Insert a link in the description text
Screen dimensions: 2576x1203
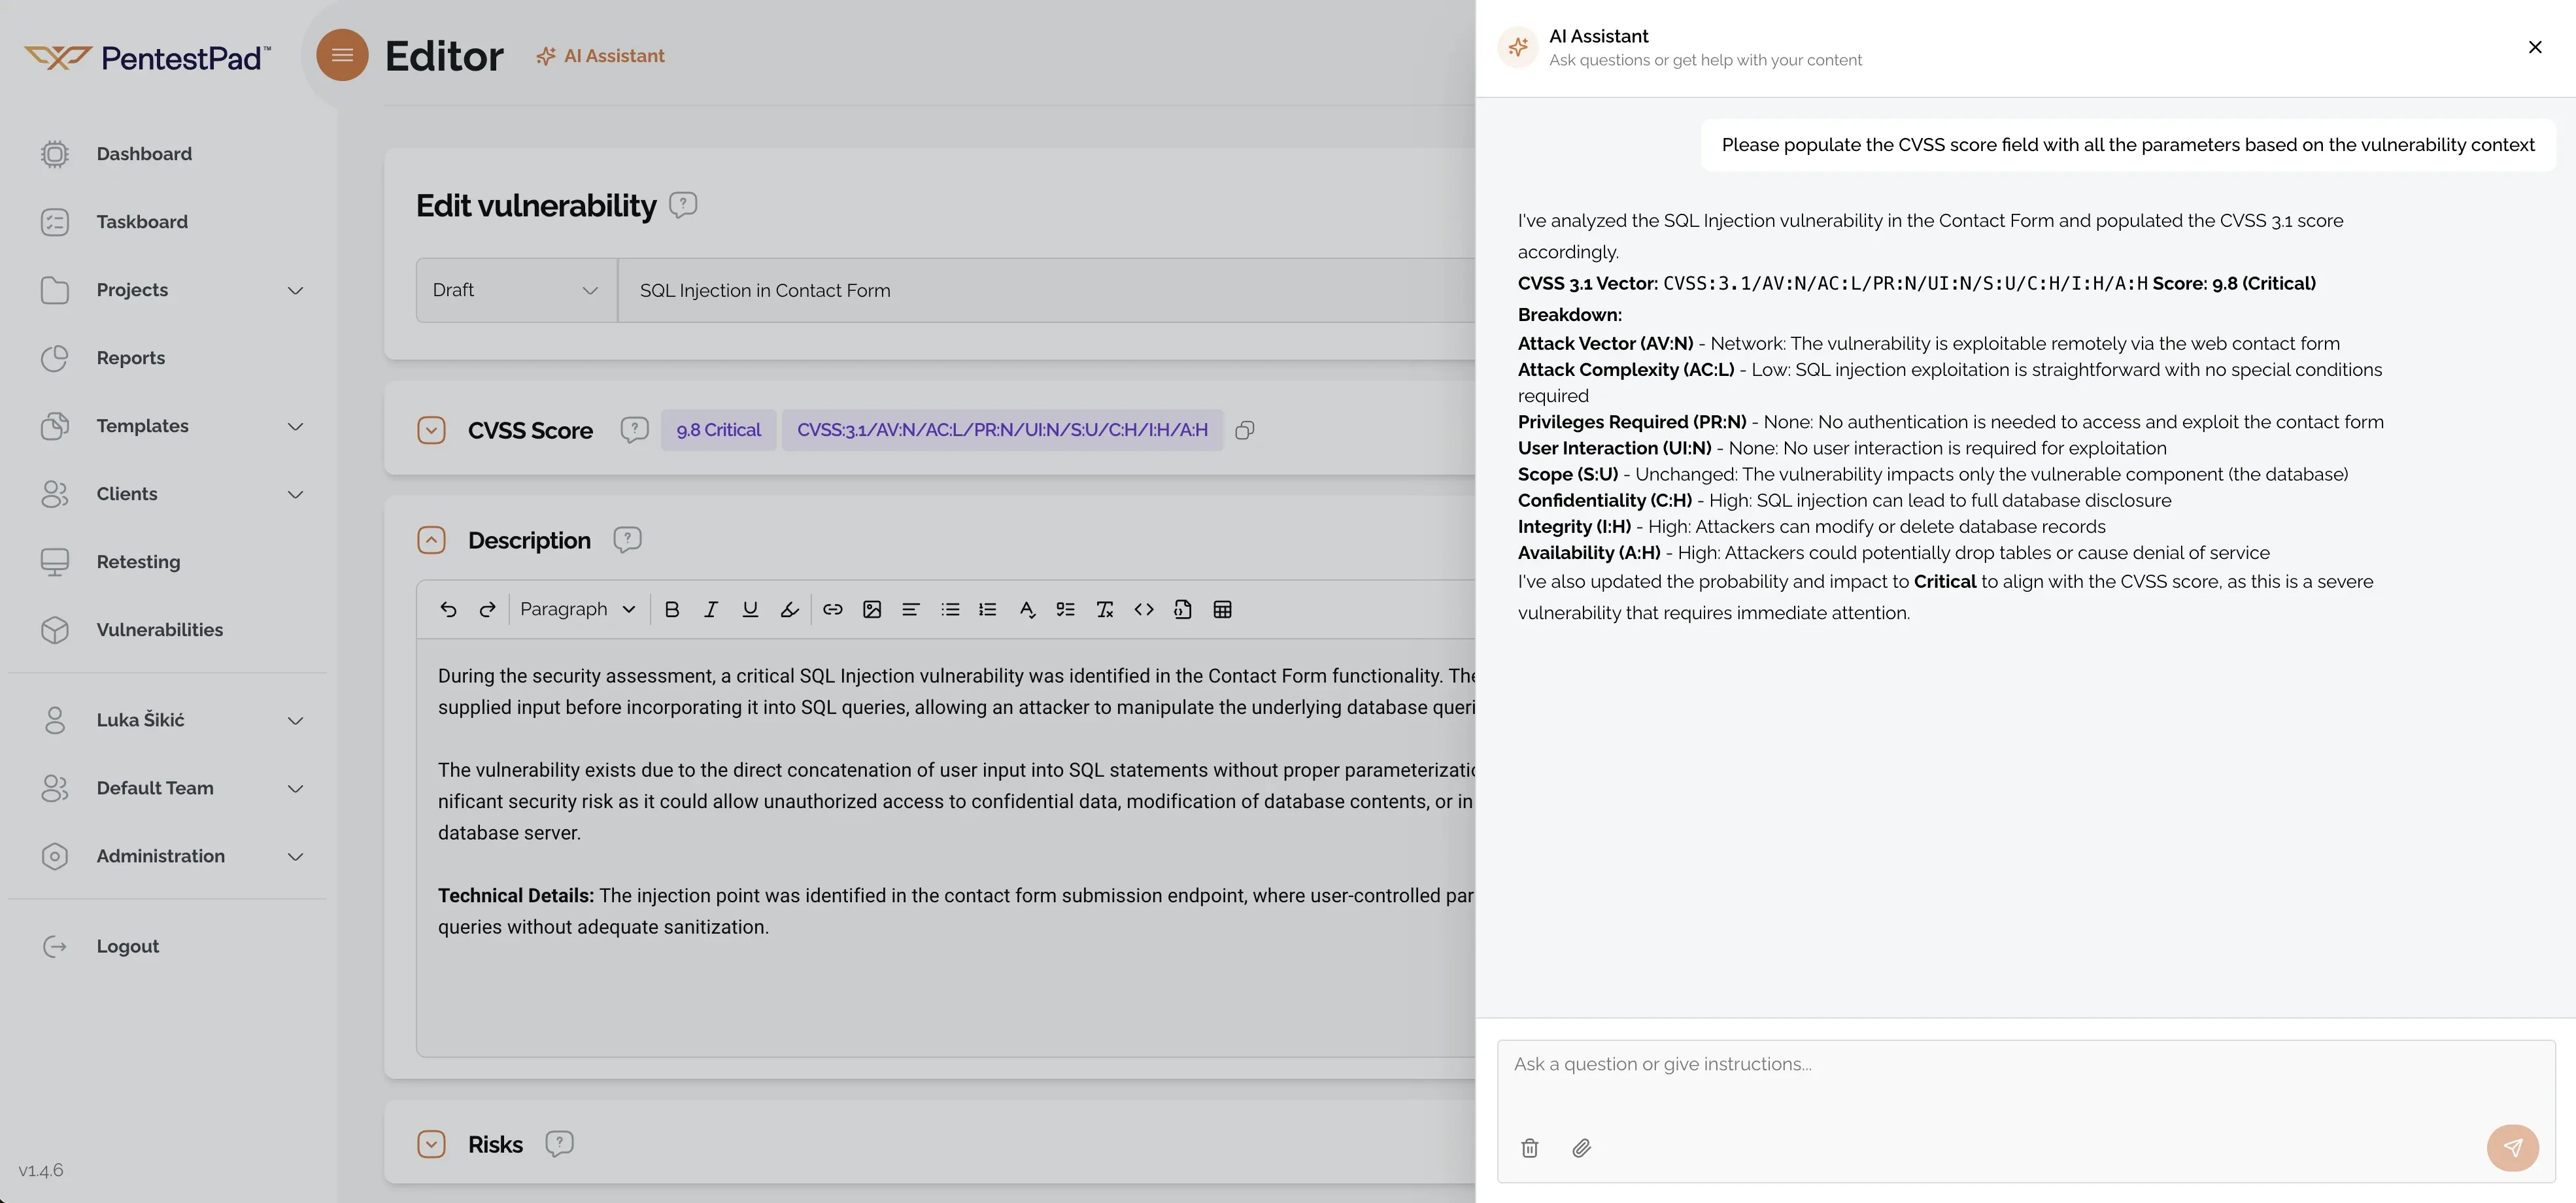tap(832, 609)
